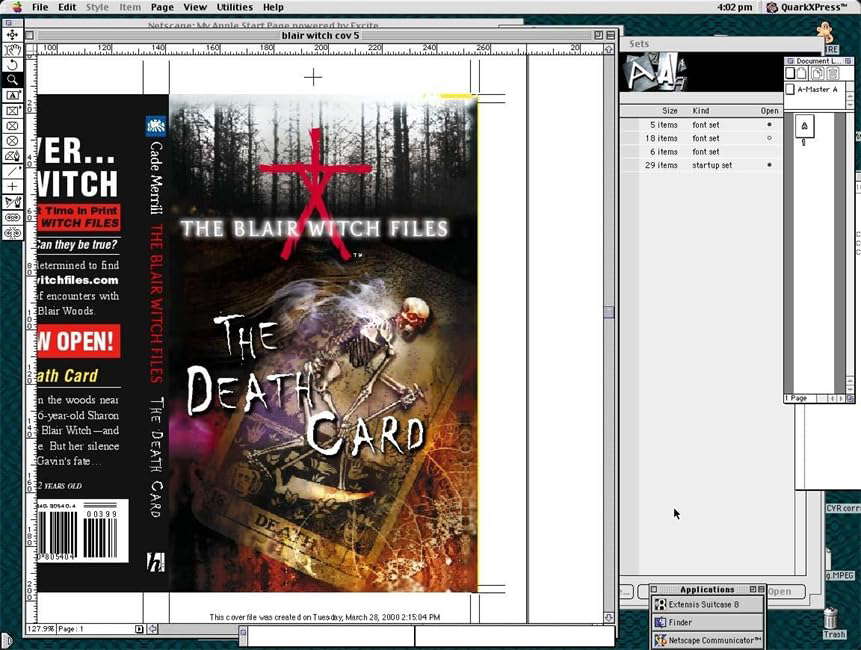Open the Help menu
Screen dimensions: 861x650
[273, 7]
